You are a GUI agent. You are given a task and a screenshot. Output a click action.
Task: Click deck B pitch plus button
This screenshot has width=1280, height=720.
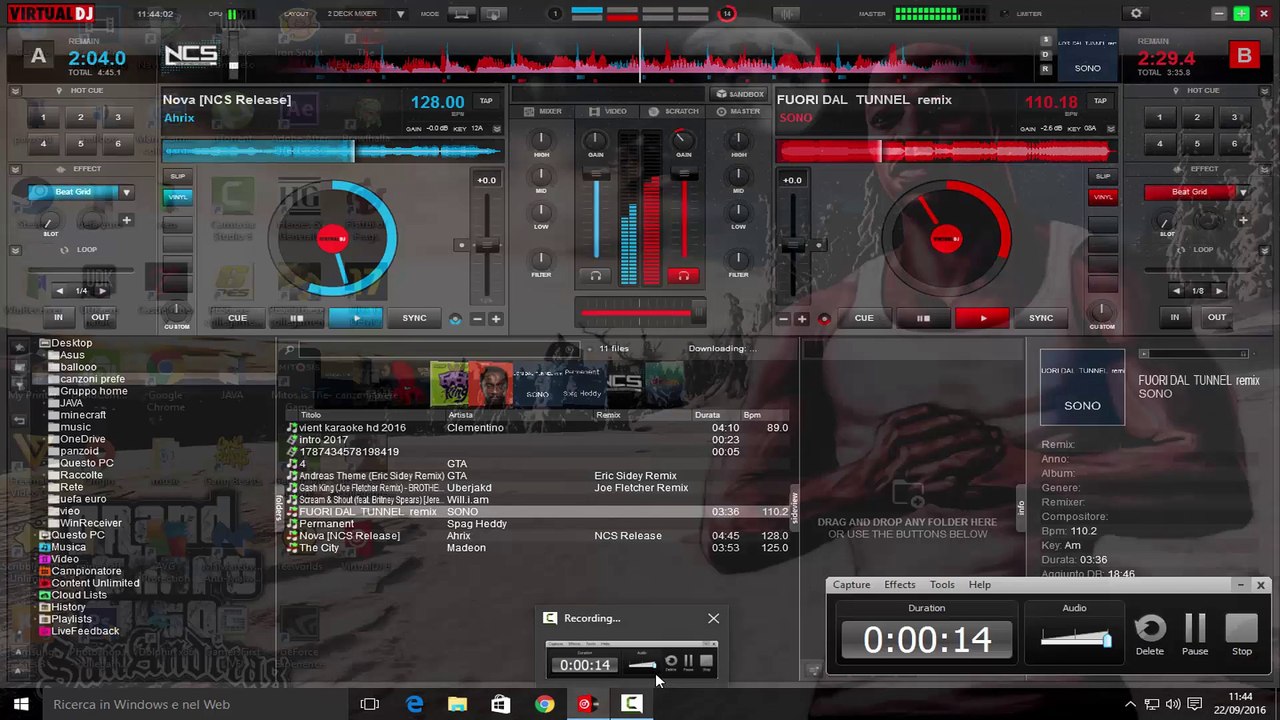pos(802,319)
